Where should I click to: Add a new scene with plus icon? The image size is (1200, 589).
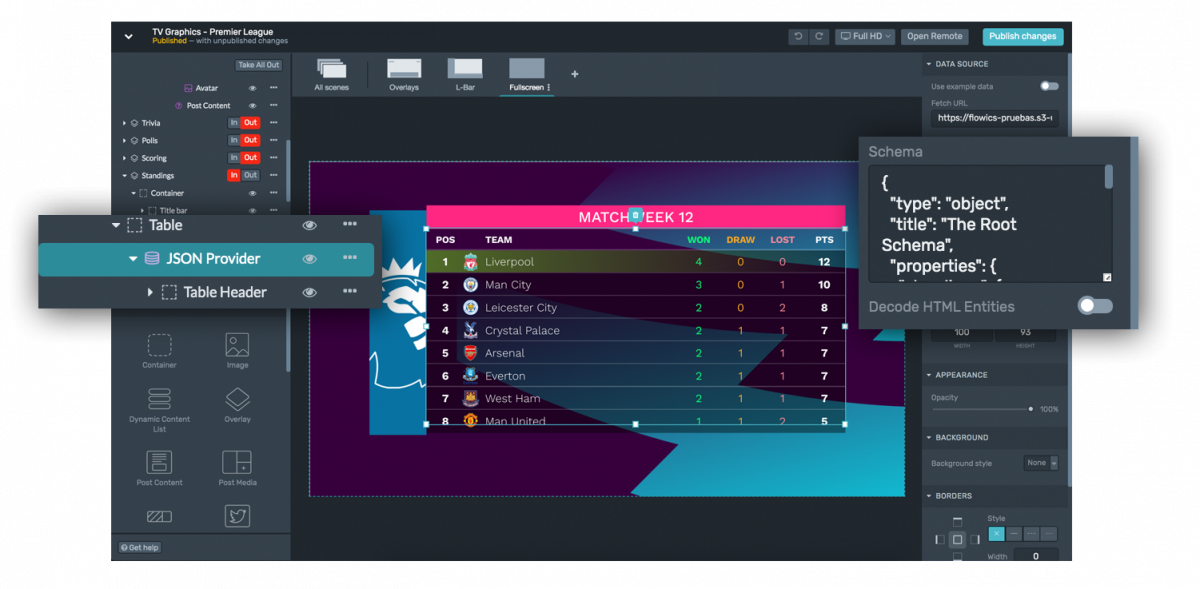pyautogui.click(x=575, y=73)
